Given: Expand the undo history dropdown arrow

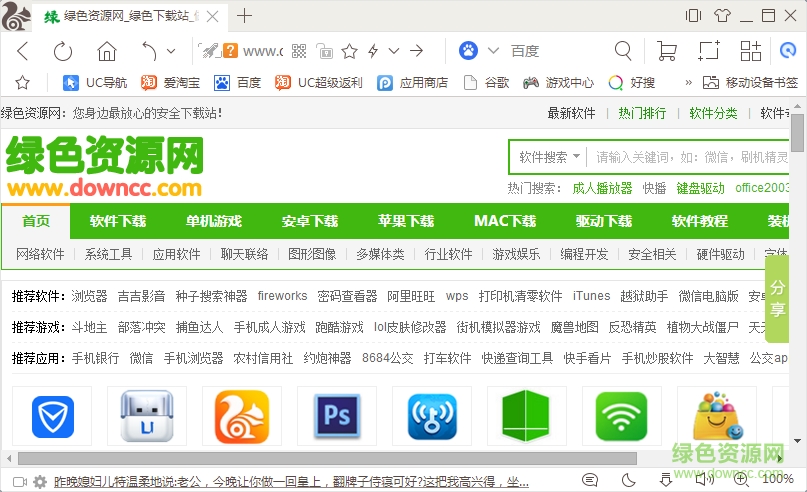Looking at the screenshot, I should tap(171, 51).
